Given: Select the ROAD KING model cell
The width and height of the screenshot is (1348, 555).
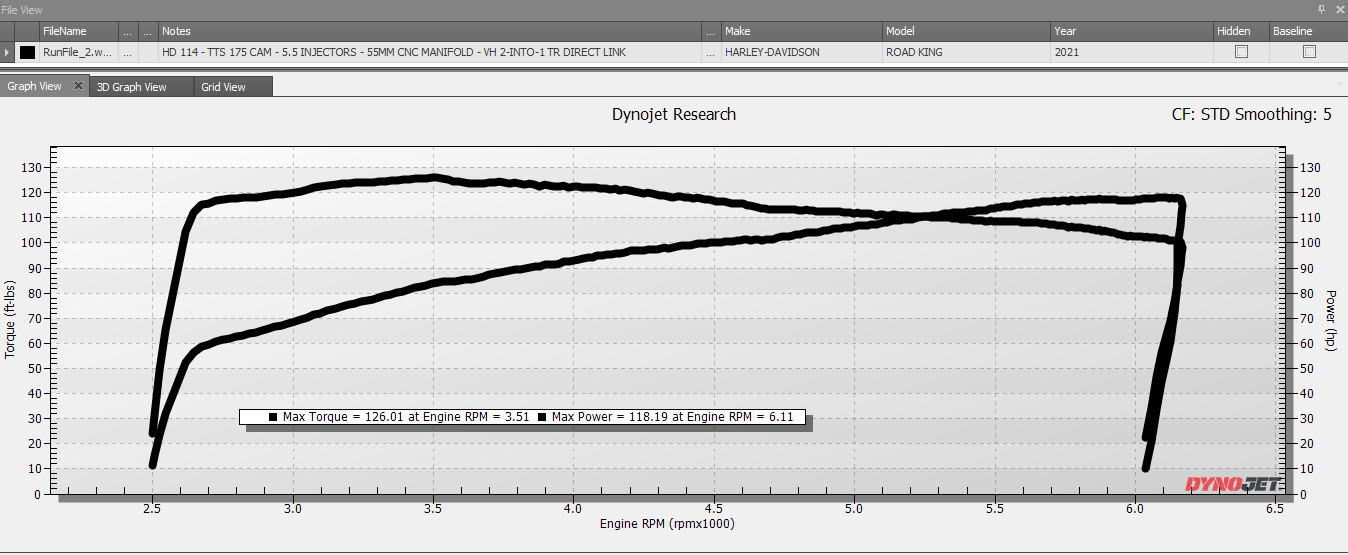Looking at the screenshot, I should pos(966,52).
